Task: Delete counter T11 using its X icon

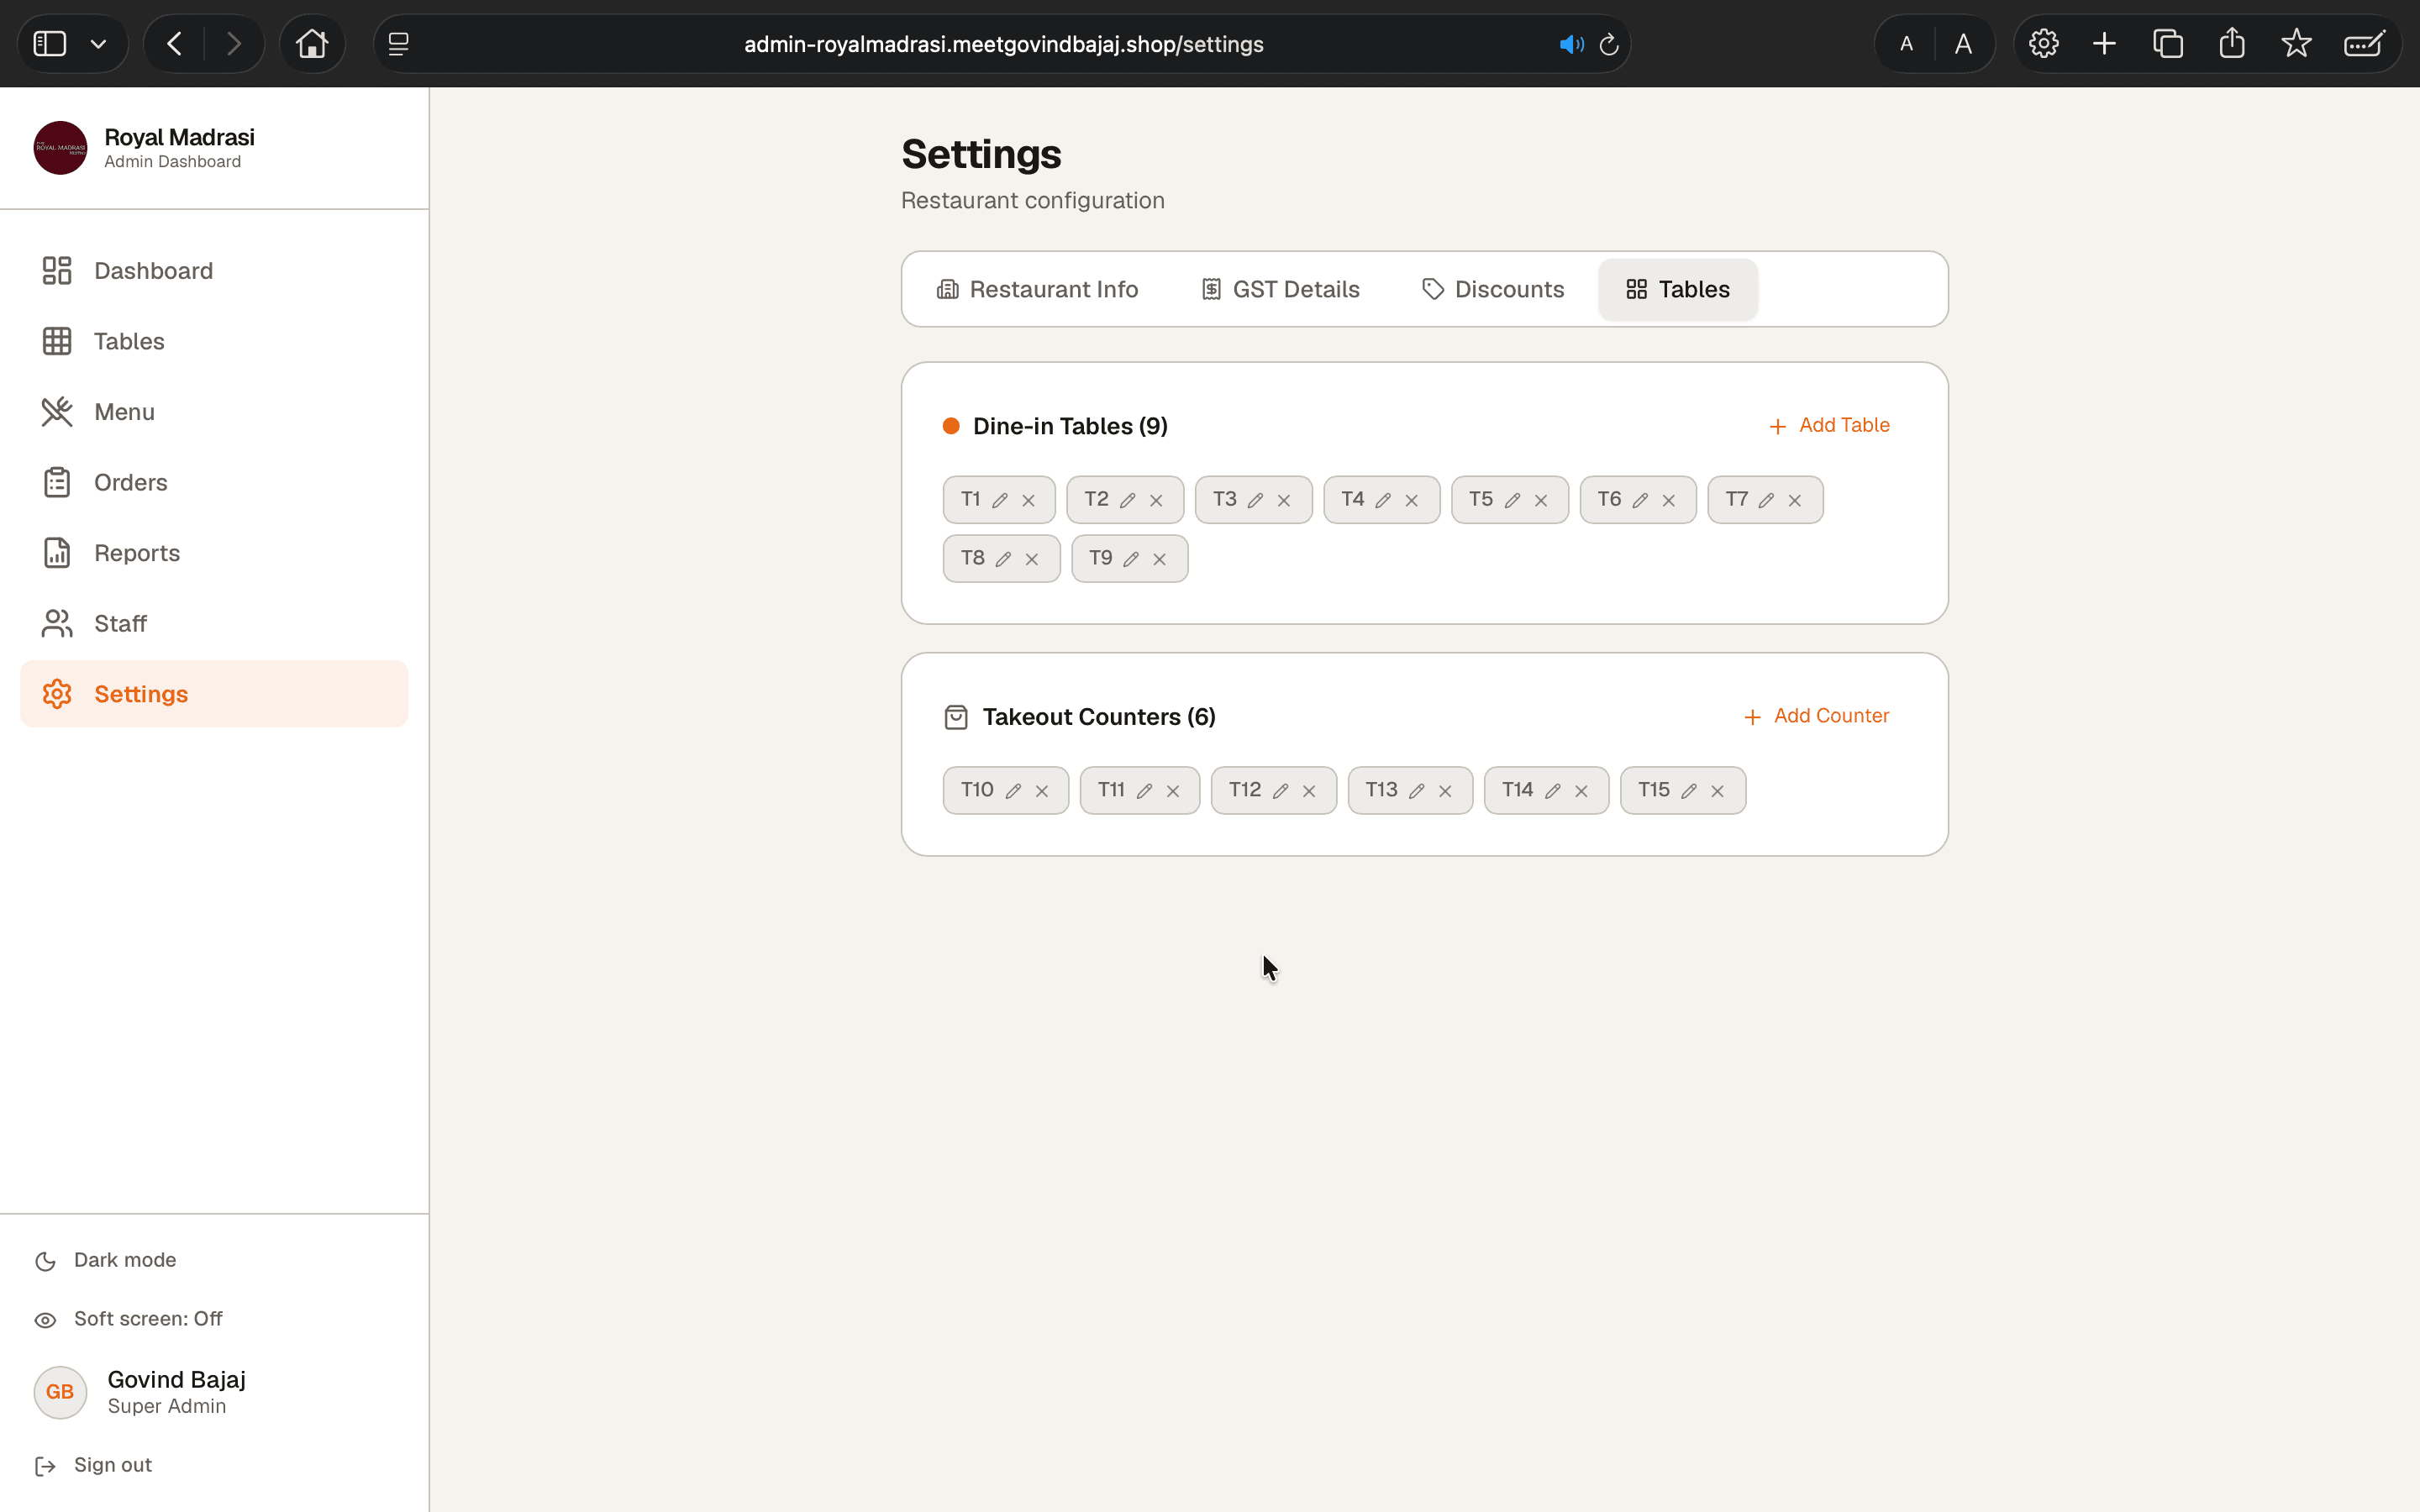Action: coord(1173,791)
